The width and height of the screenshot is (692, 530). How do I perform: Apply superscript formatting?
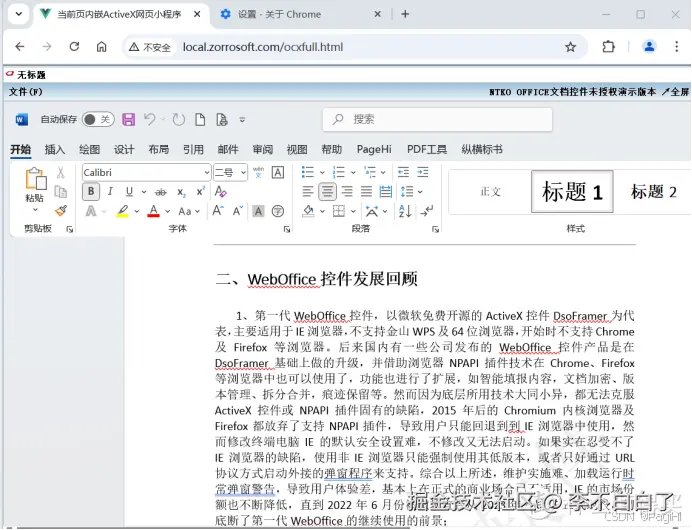(x=200, y=191)
